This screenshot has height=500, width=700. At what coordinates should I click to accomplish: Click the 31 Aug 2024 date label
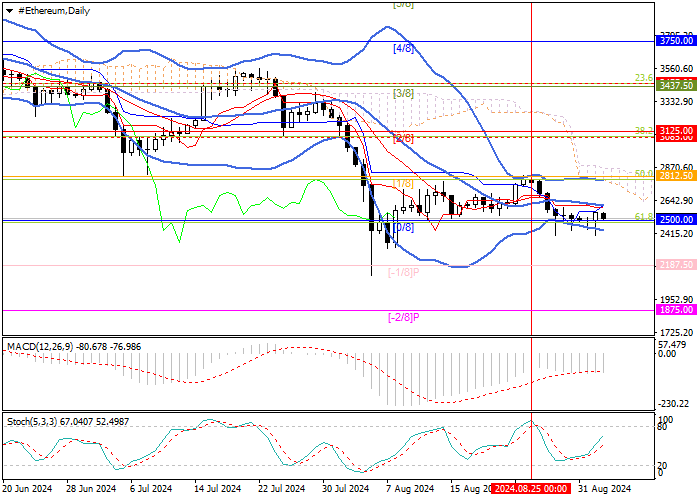pos(605,488)
